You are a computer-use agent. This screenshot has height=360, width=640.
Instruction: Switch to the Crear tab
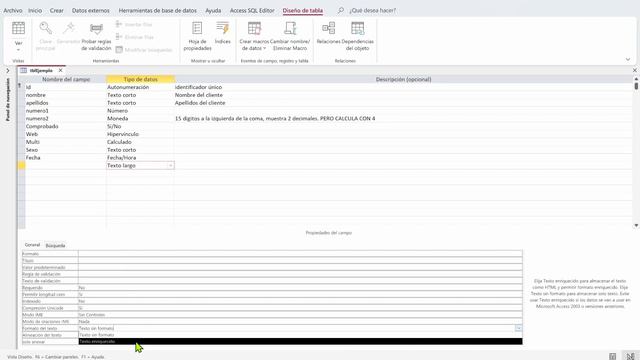tap(57, 10)
